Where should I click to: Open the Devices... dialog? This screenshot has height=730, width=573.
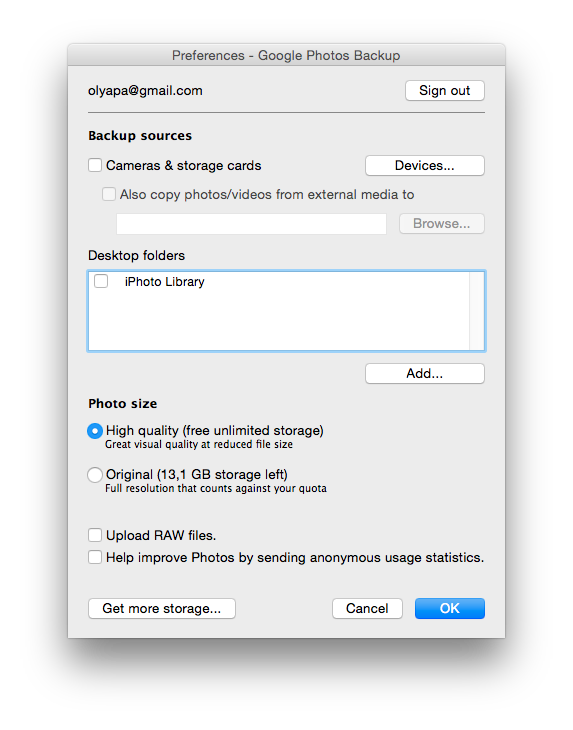click(425, 166)
